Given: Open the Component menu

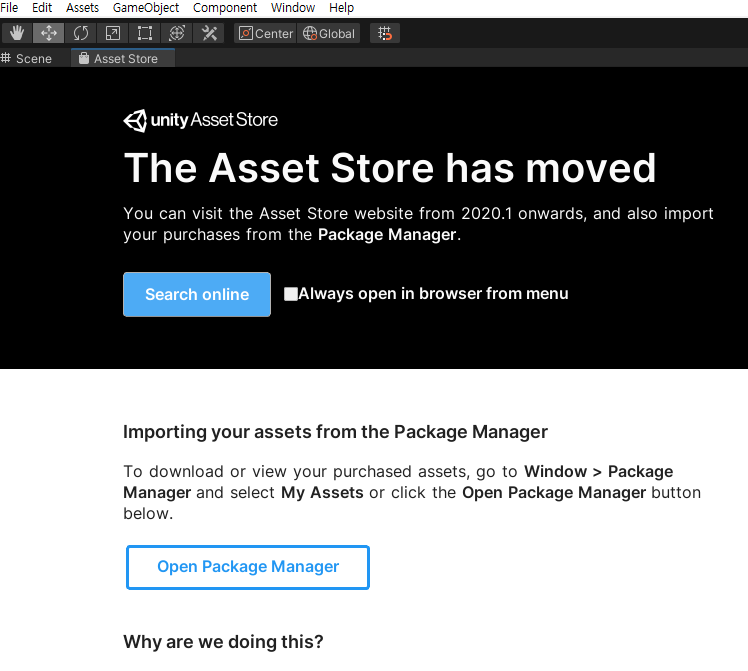Looking at the screenshot, I should click(225, 8).
